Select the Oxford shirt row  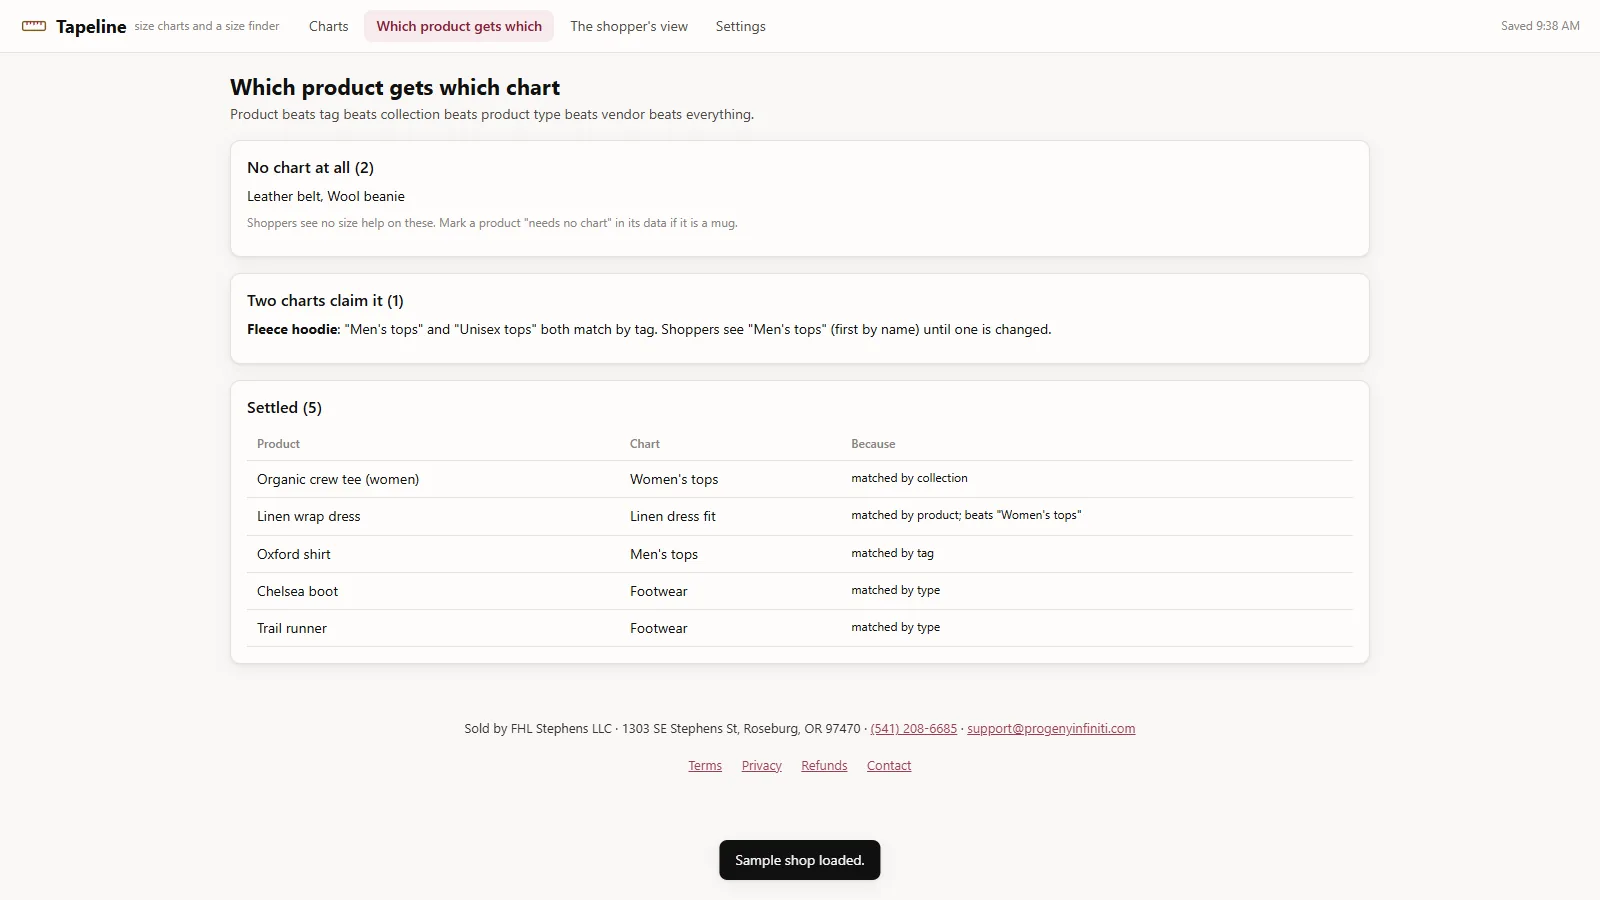point(800,554)
